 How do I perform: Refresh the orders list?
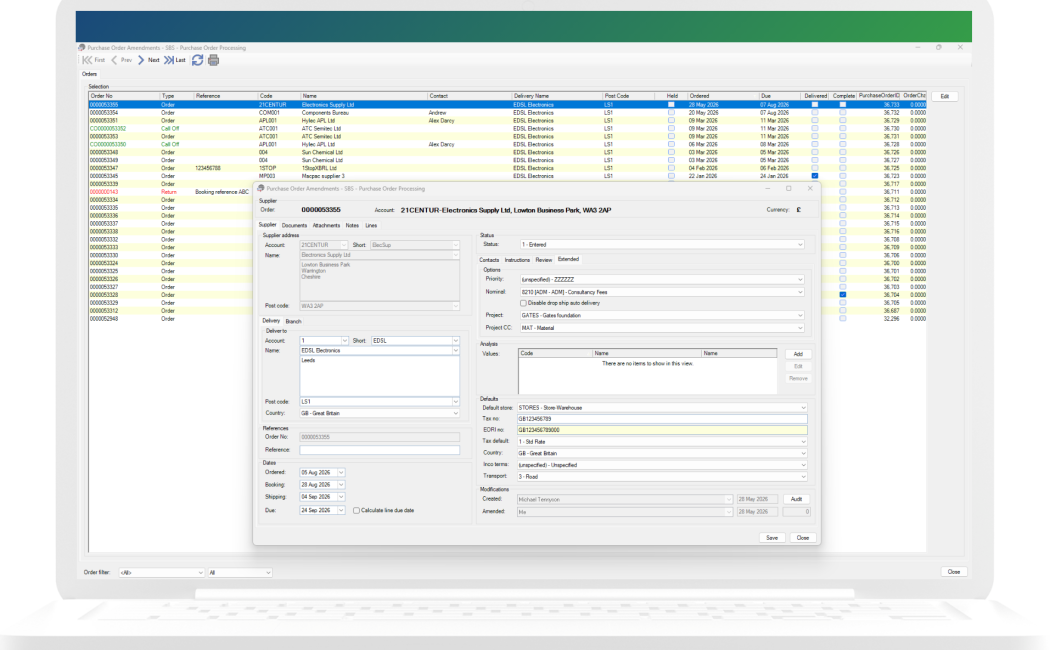[198, 60]
